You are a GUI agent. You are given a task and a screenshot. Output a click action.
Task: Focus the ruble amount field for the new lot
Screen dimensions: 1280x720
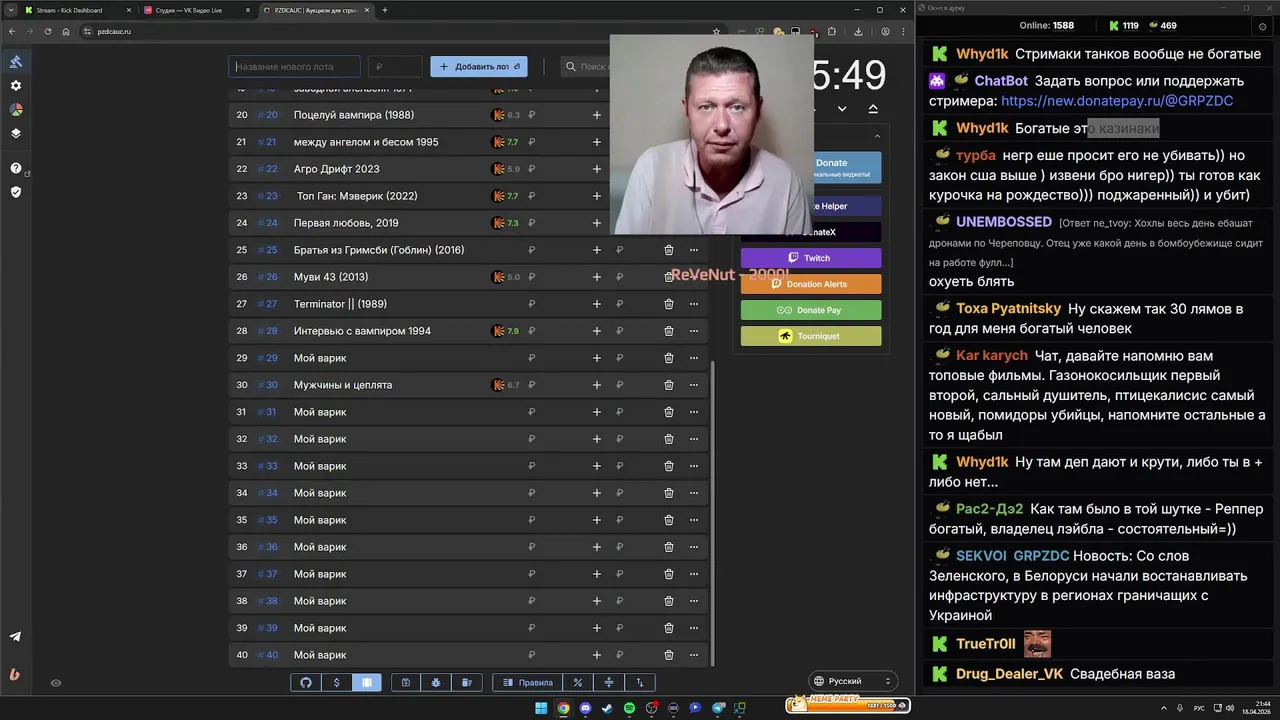coord(396,67)
